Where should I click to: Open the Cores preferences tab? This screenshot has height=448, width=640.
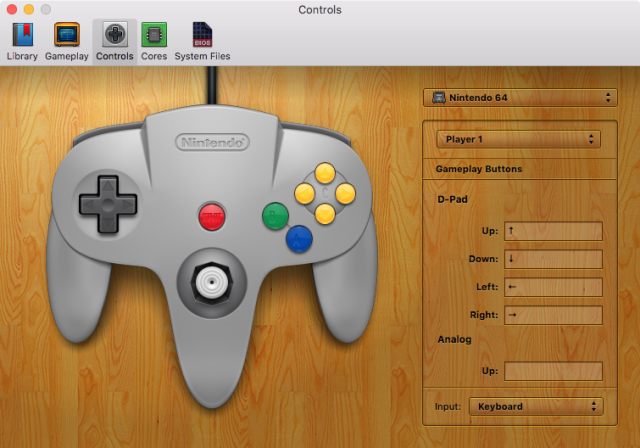(154, 41)
